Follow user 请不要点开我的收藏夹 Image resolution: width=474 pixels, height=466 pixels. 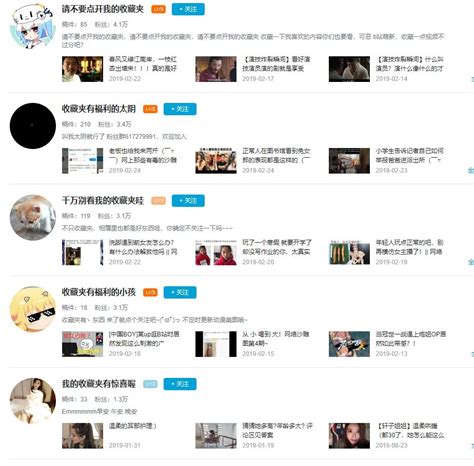[x=188, y=9]
